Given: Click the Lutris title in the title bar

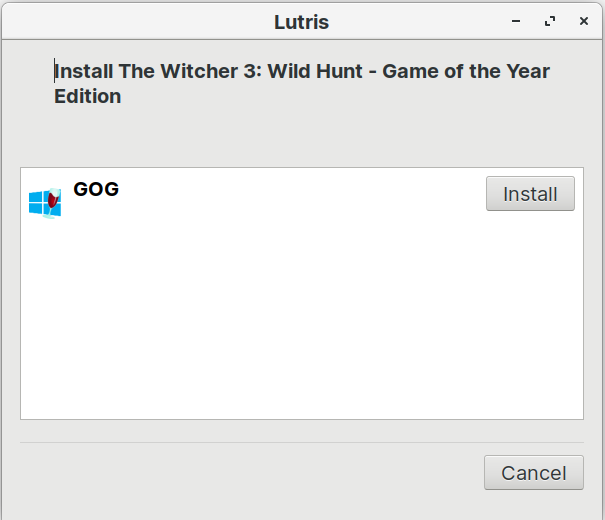Looking at the screenshot, I should coord(301,21).
